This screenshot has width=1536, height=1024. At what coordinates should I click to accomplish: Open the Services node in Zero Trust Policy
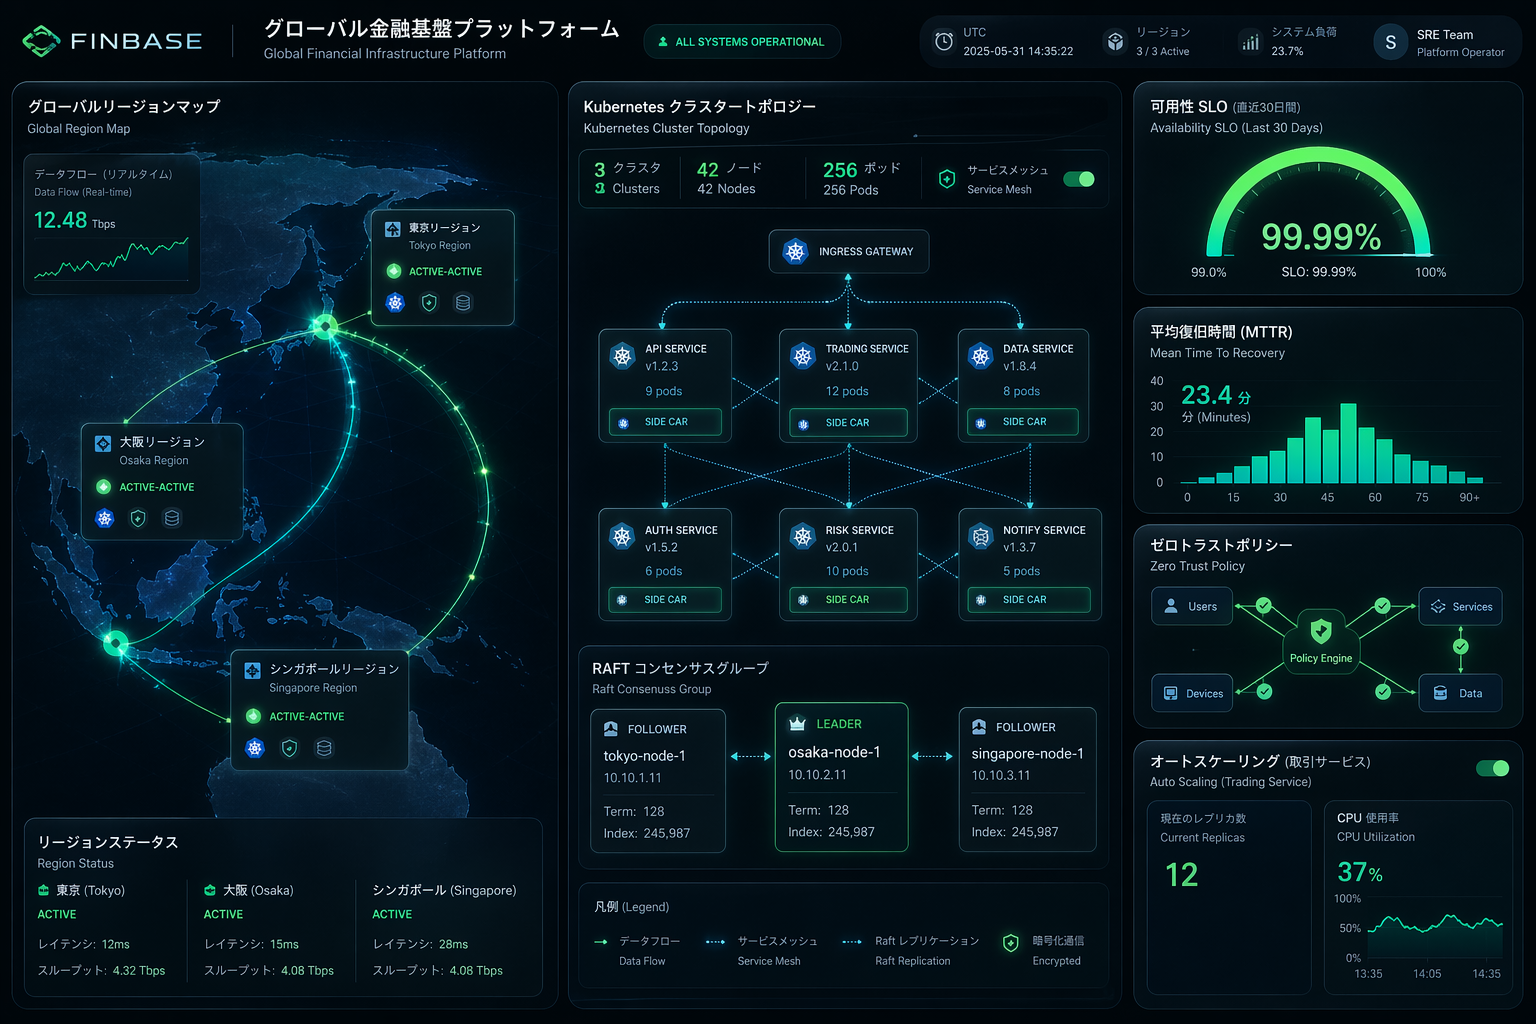coord(1461,606)
